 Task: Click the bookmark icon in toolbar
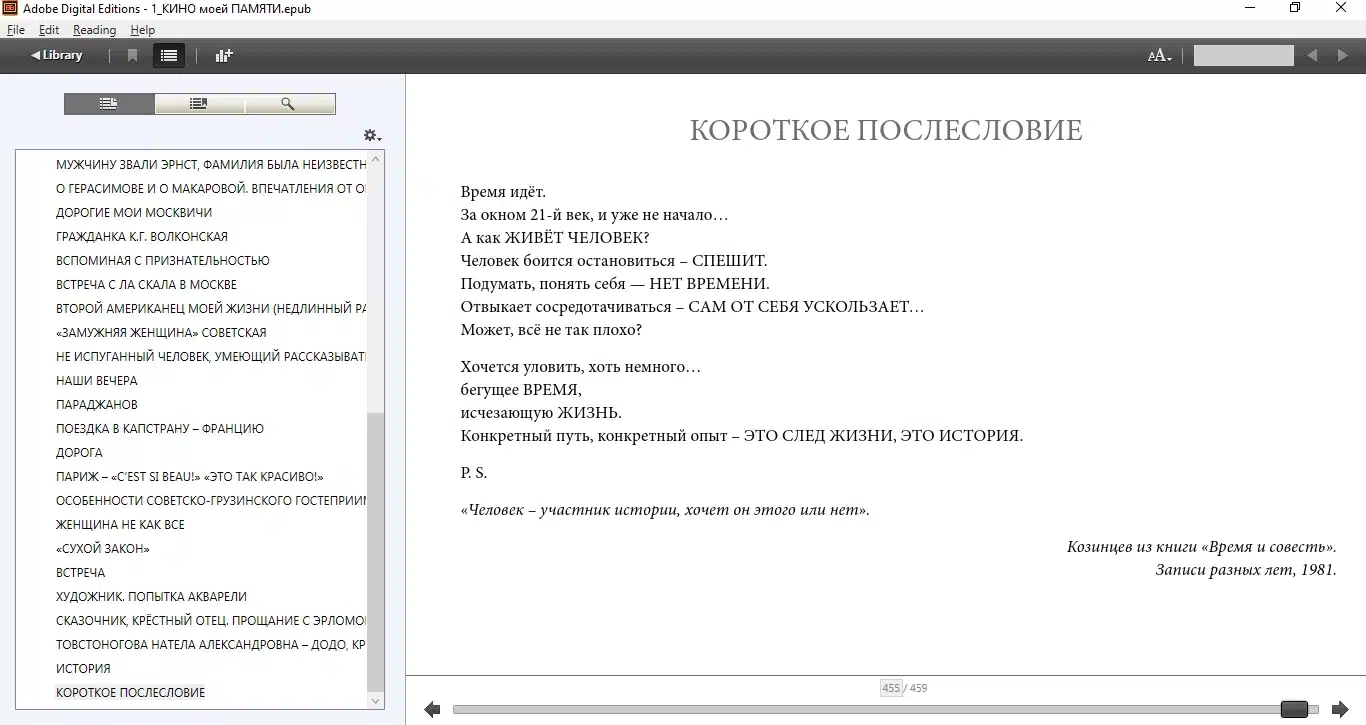132,56
